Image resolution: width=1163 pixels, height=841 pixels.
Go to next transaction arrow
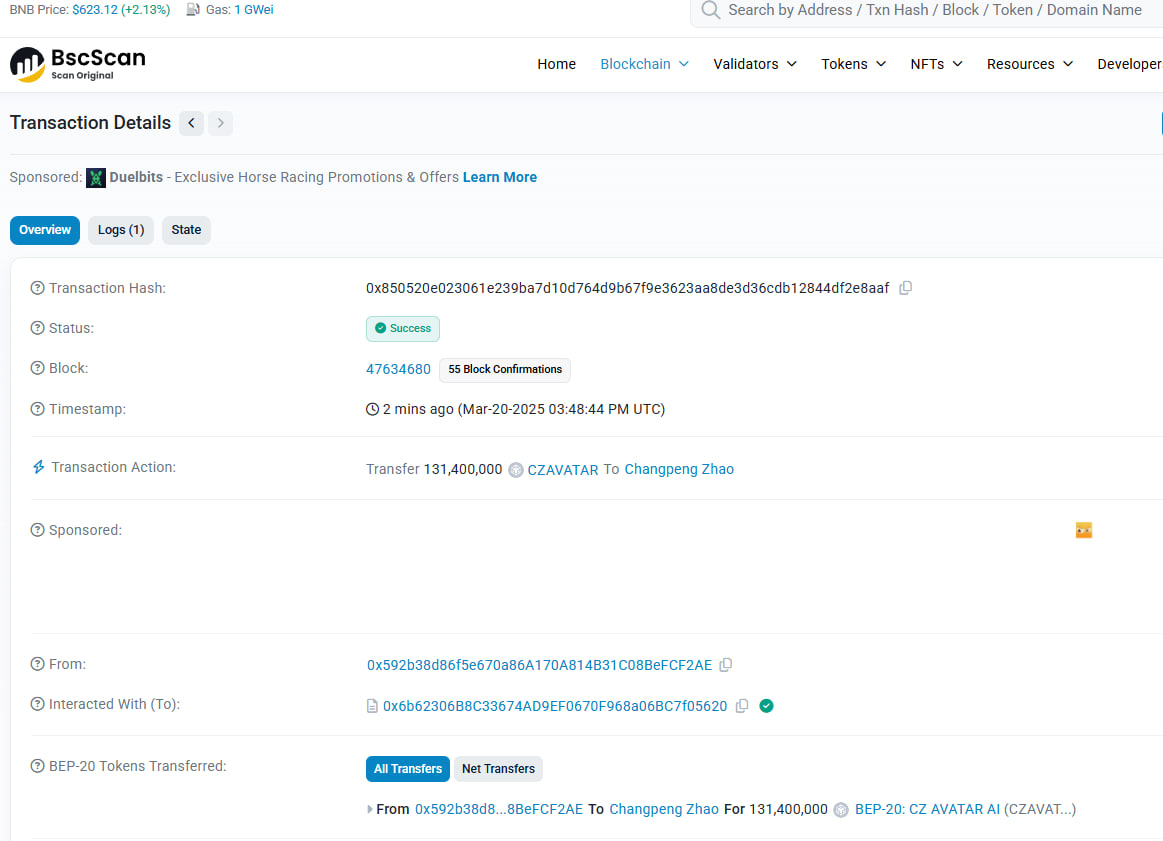(x=220, y=123)
